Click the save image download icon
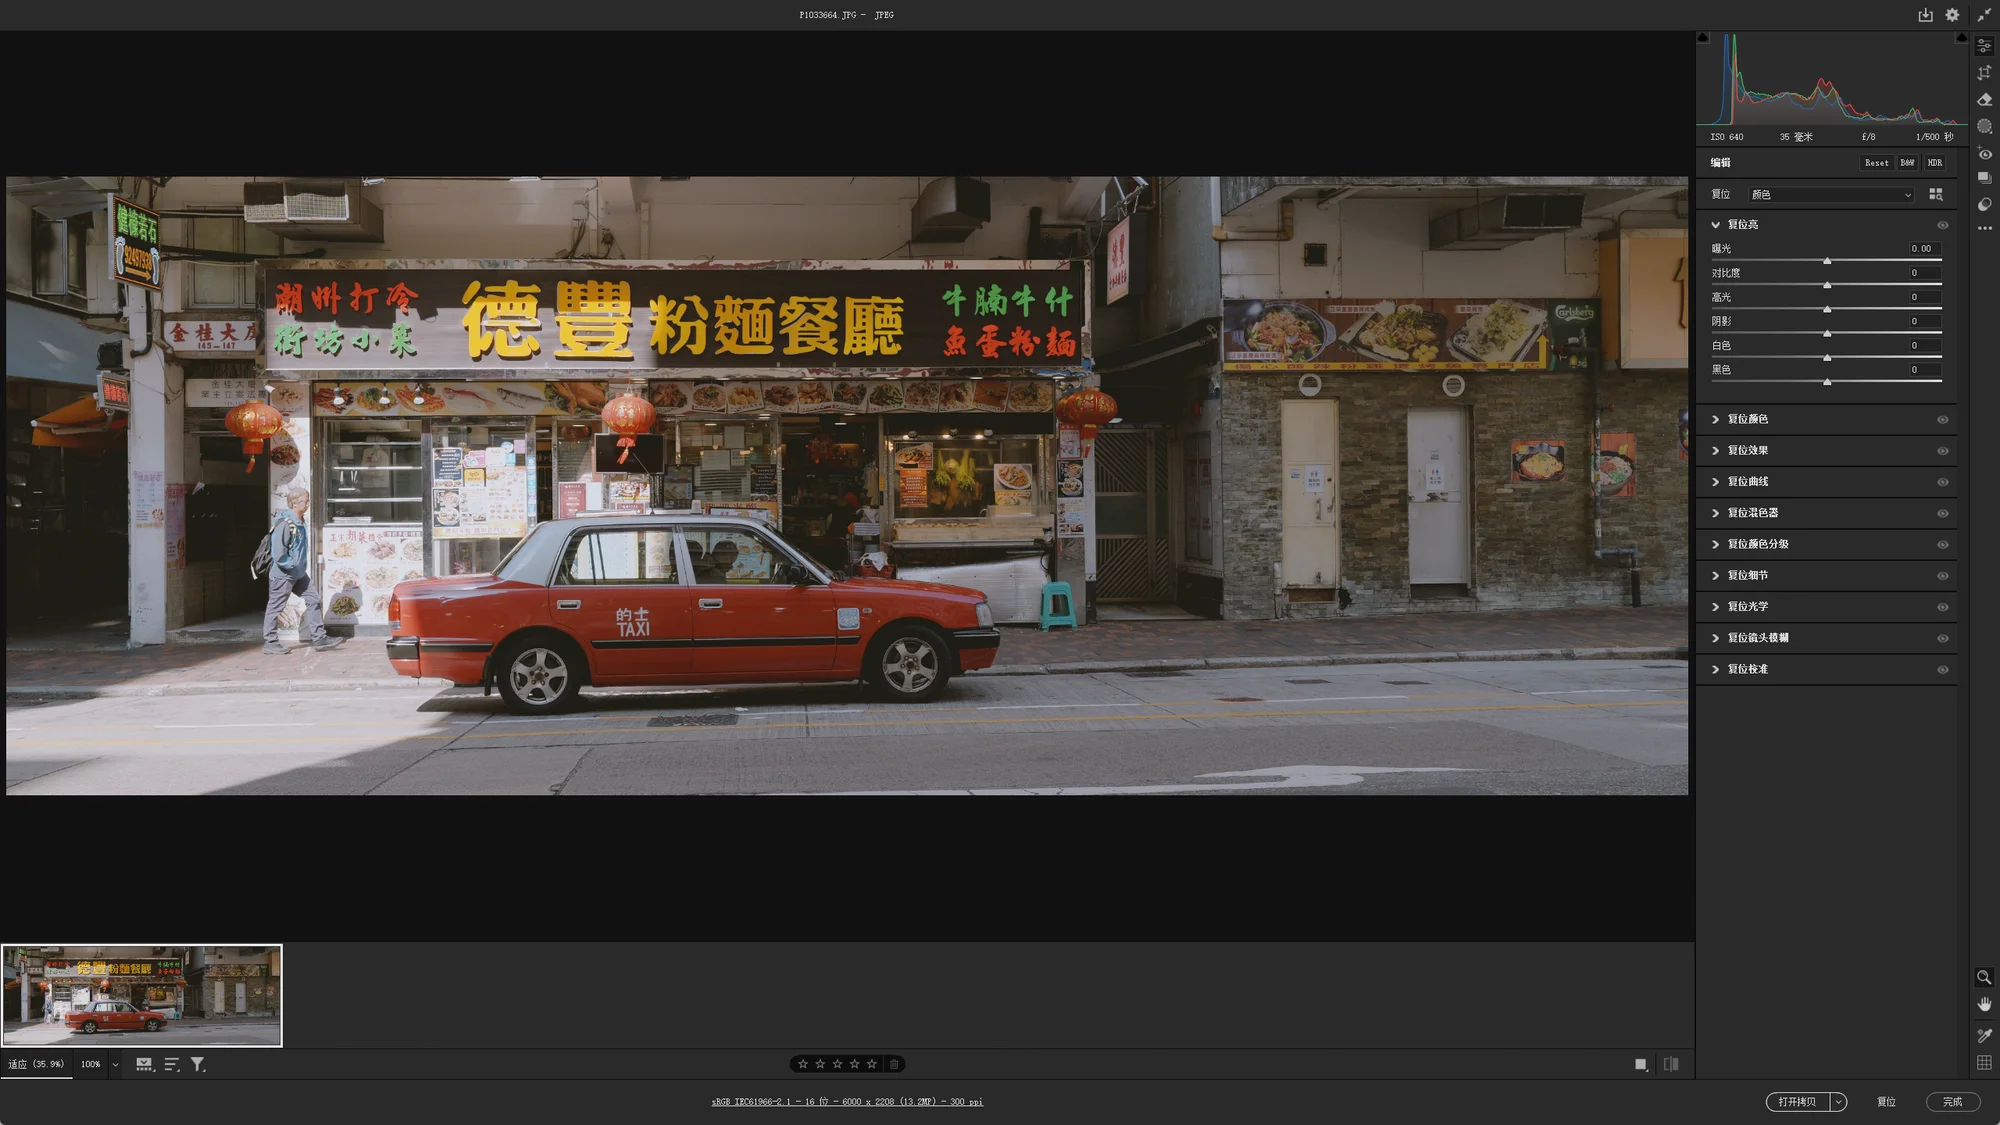The height and width of the screenshot is (1125, 2000). [1925, 15]
